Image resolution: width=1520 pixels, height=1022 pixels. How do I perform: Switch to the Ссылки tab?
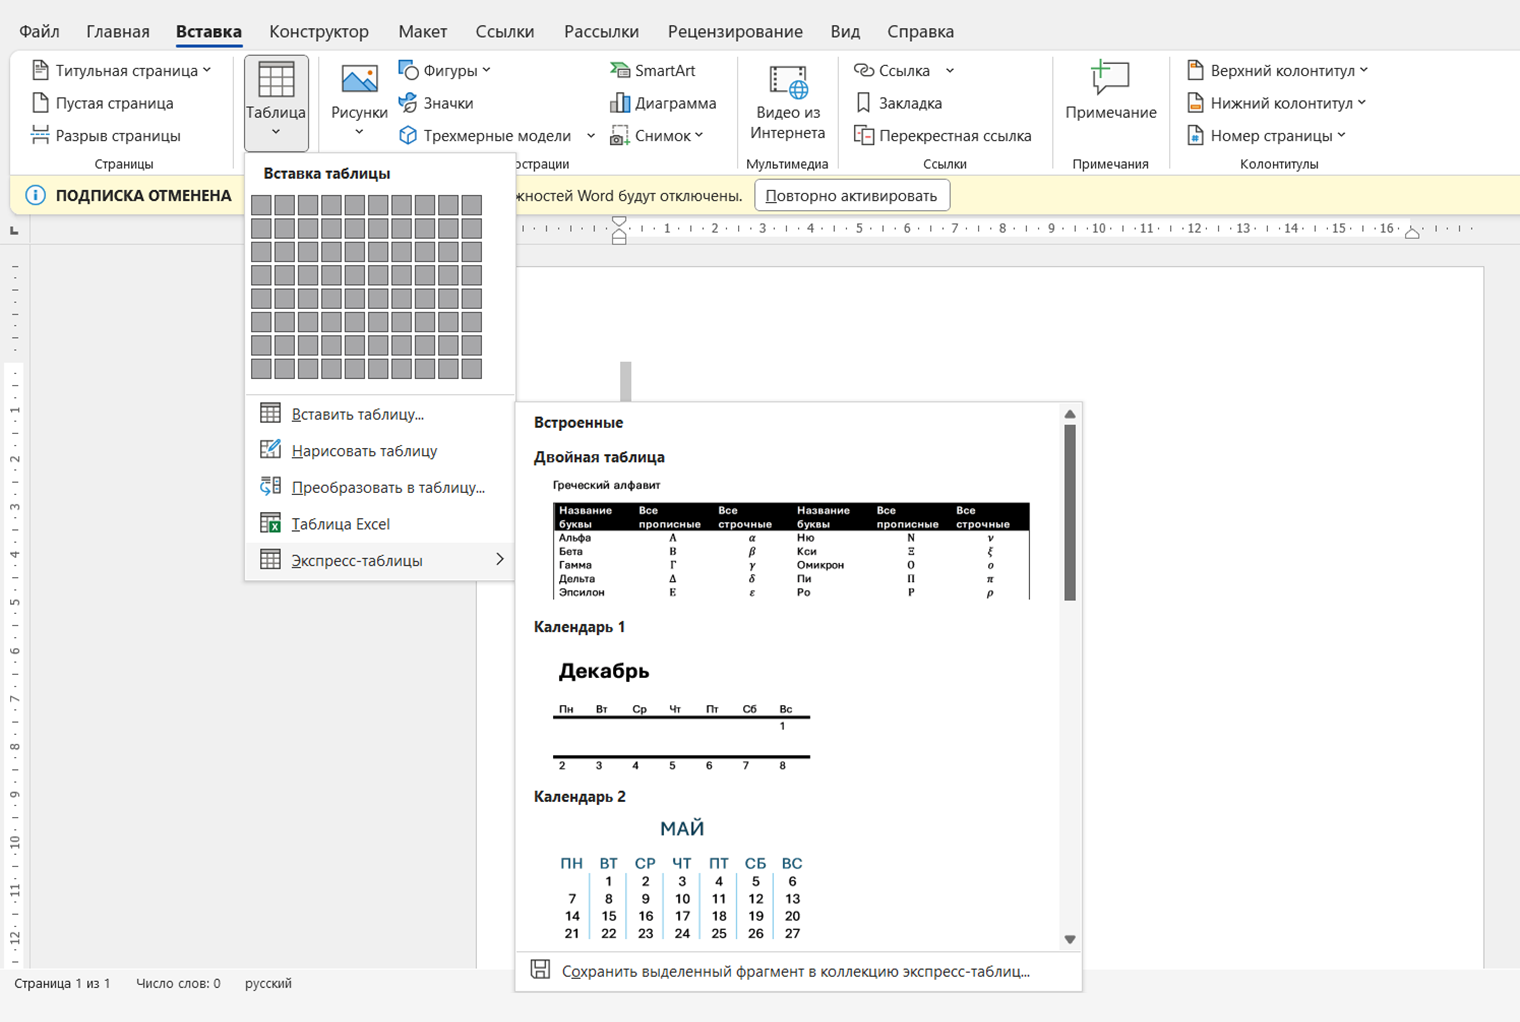click(x=505, y=31)
